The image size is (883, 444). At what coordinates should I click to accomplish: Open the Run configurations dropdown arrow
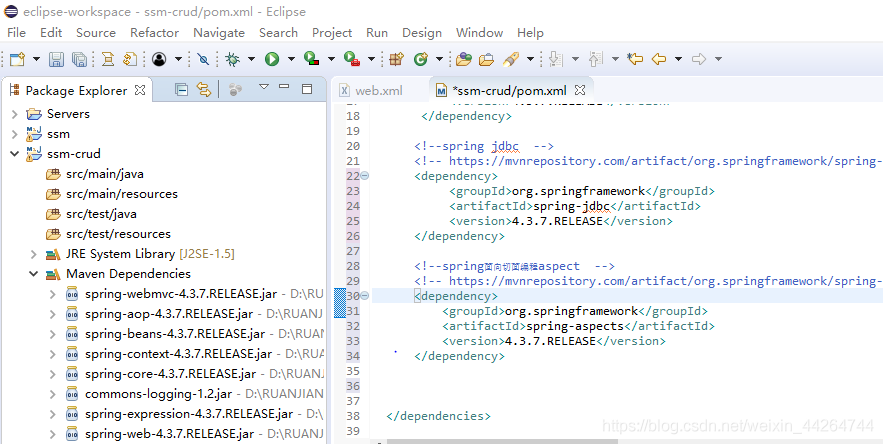pos(291,59)
